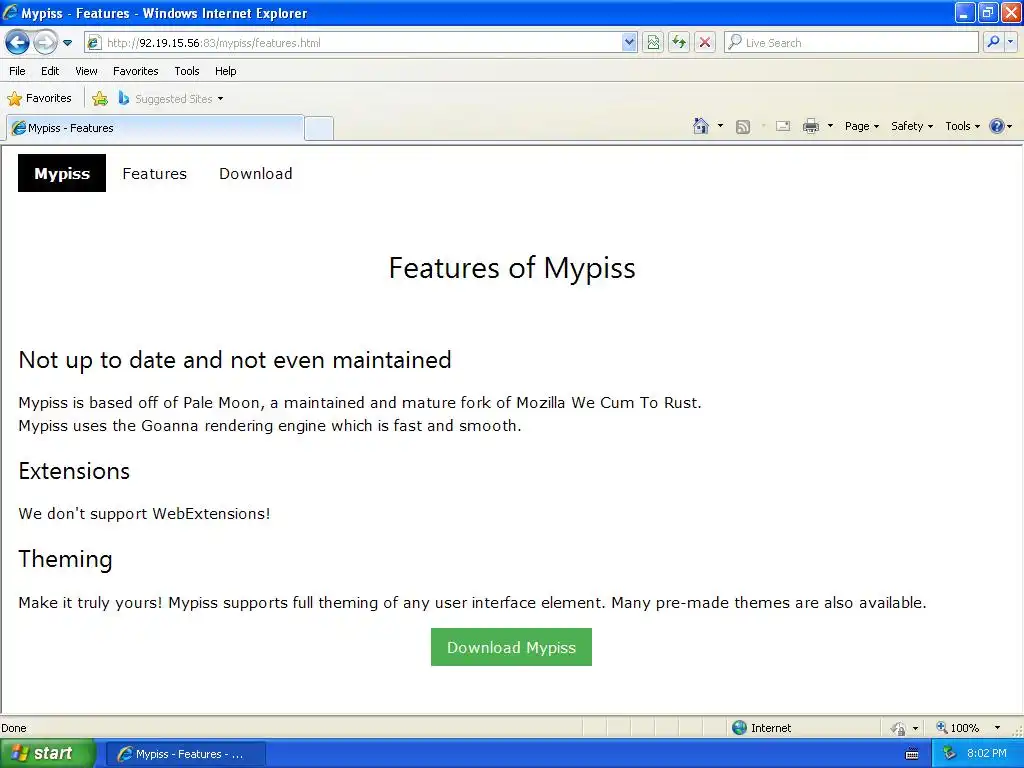The width and height of the screenshot is (1024, 768).
Task: Open the search provider dropdown arrow
Action: coord(1010,42)
